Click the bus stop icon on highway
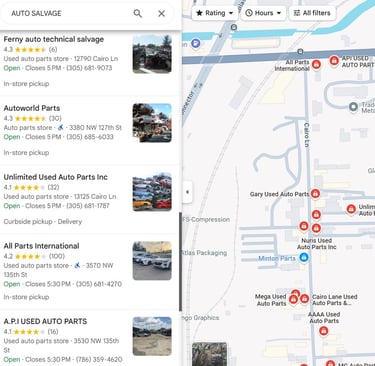The image size is (375, 366). coord(300,52)
